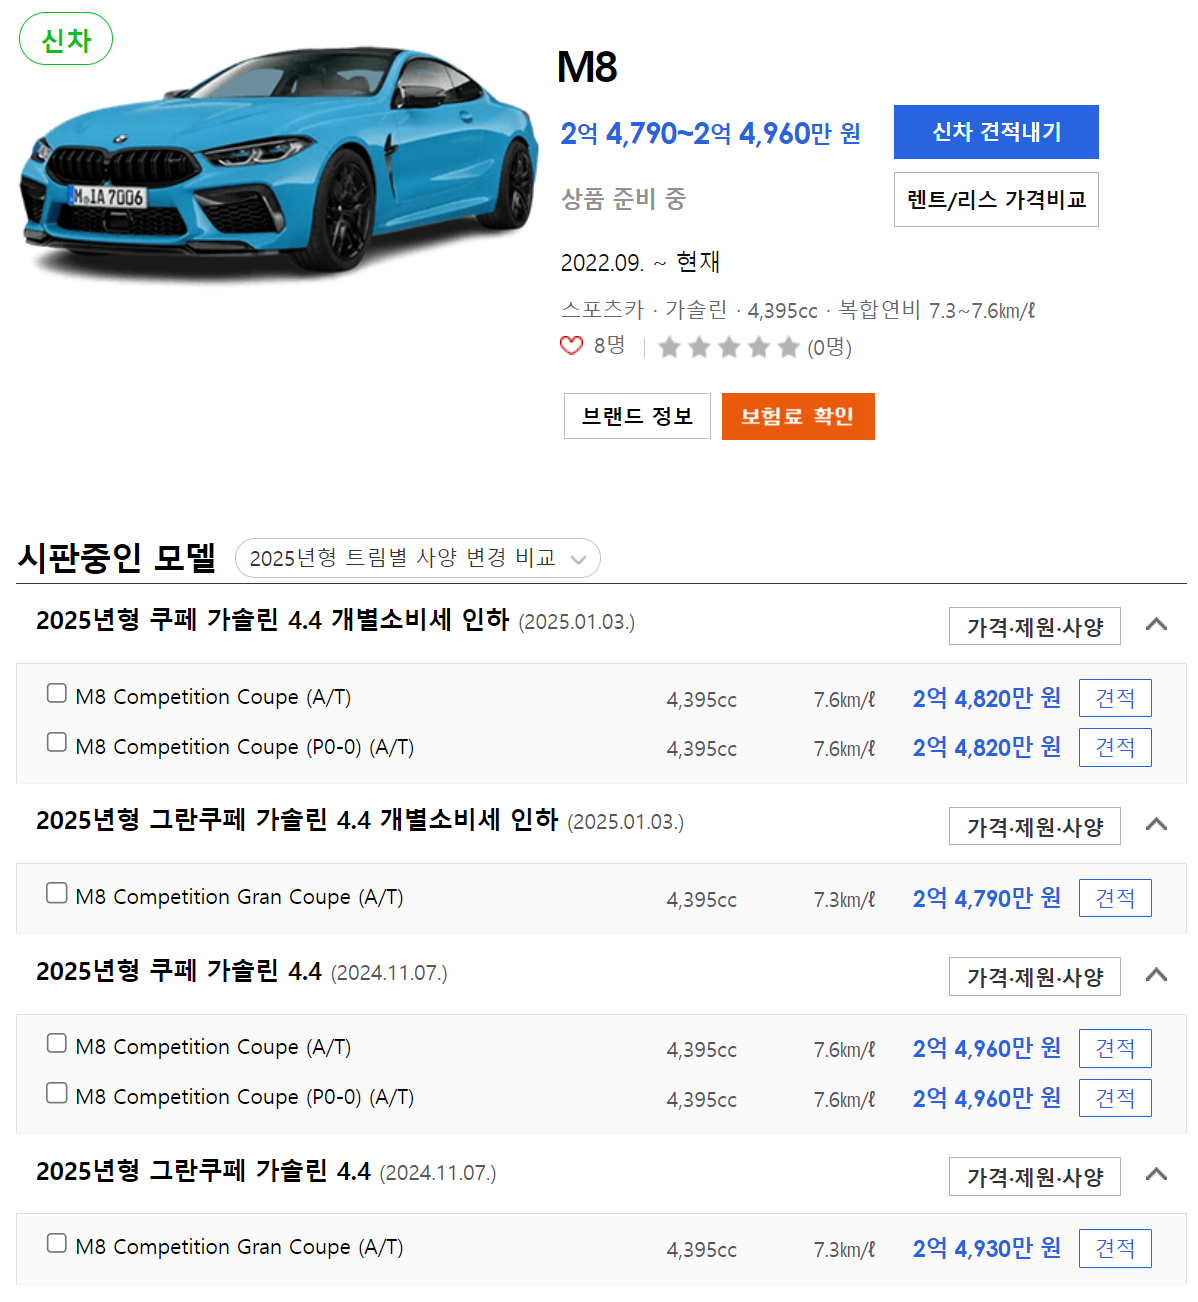
Task: Open 가격·제원·사양 for 쿠페 가솔린 4.4 (2024.11.07.)
Action: tap(1035, 977)
